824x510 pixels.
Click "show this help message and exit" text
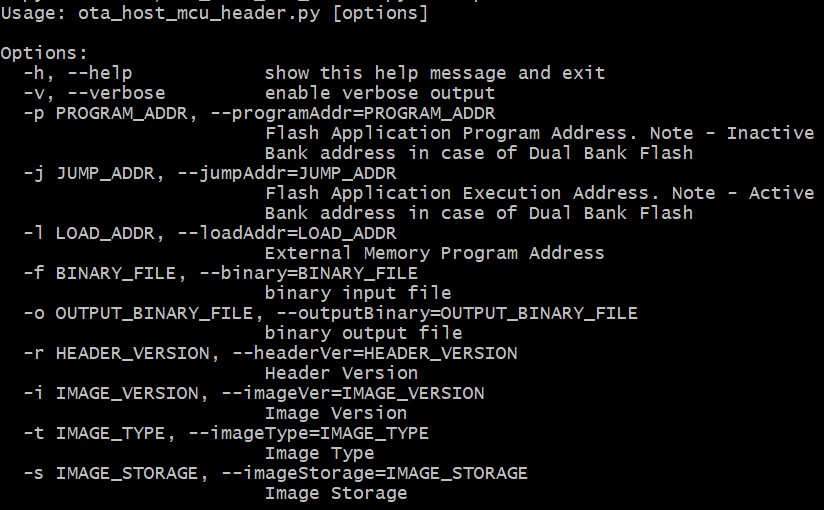click(435, 73)
